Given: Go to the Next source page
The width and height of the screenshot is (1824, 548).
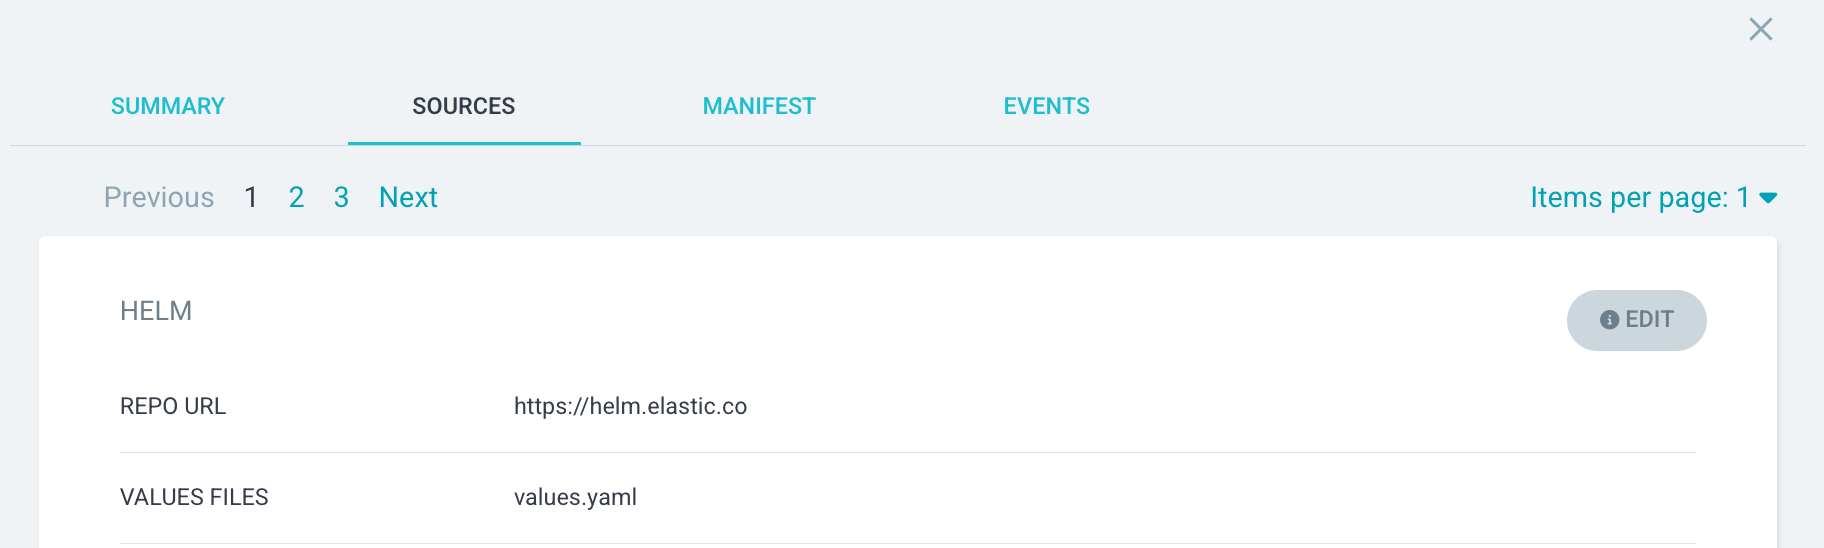Looking at the screenshot, I should pos(408,198).
